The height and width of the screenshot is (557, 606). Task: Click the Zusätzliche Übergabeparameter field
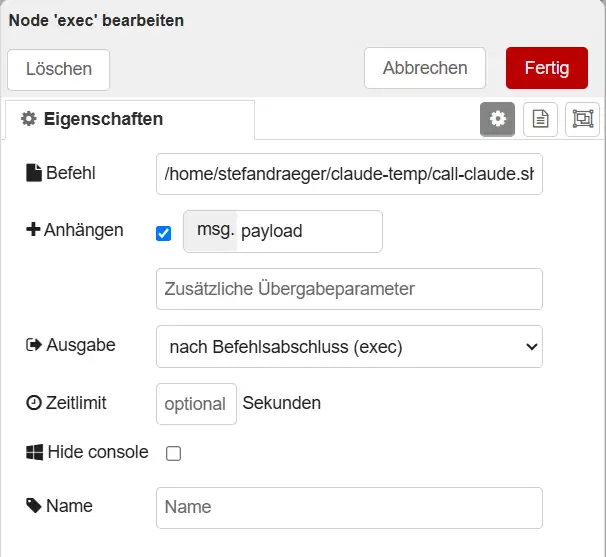click(349, 289)
